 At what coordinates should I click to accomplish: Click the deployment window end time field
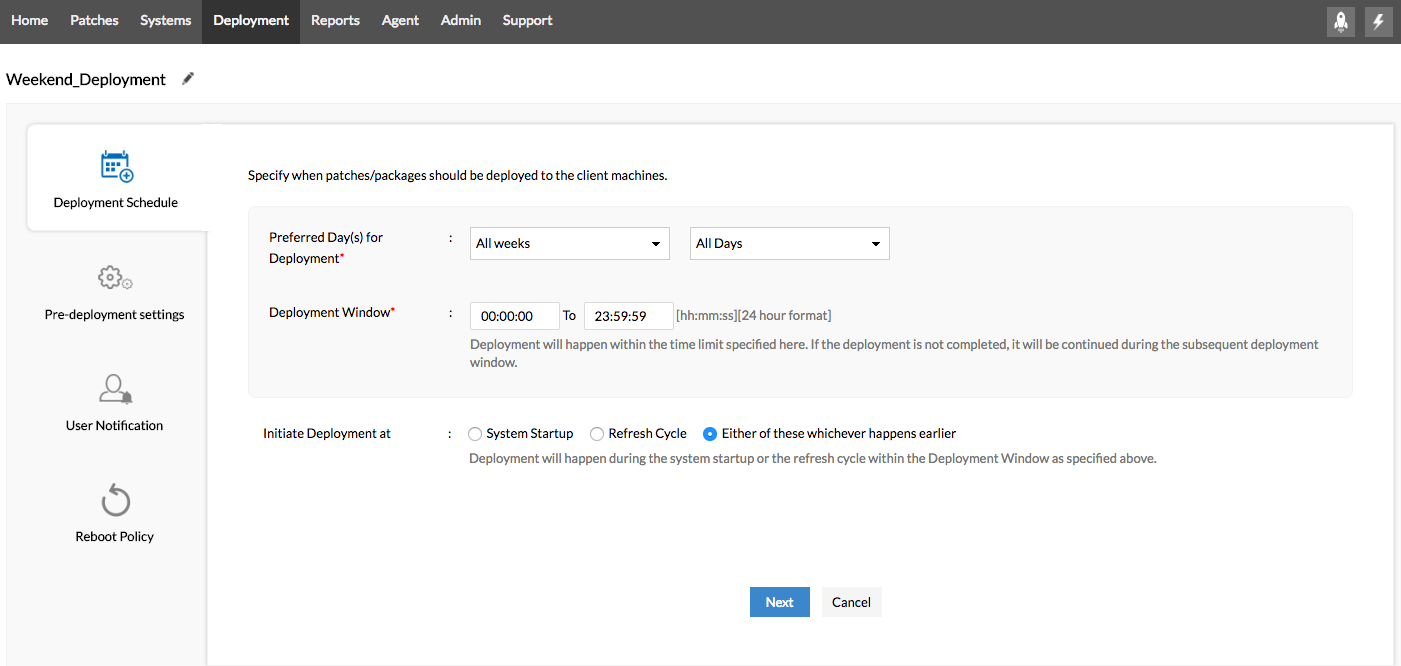point(628,316)
